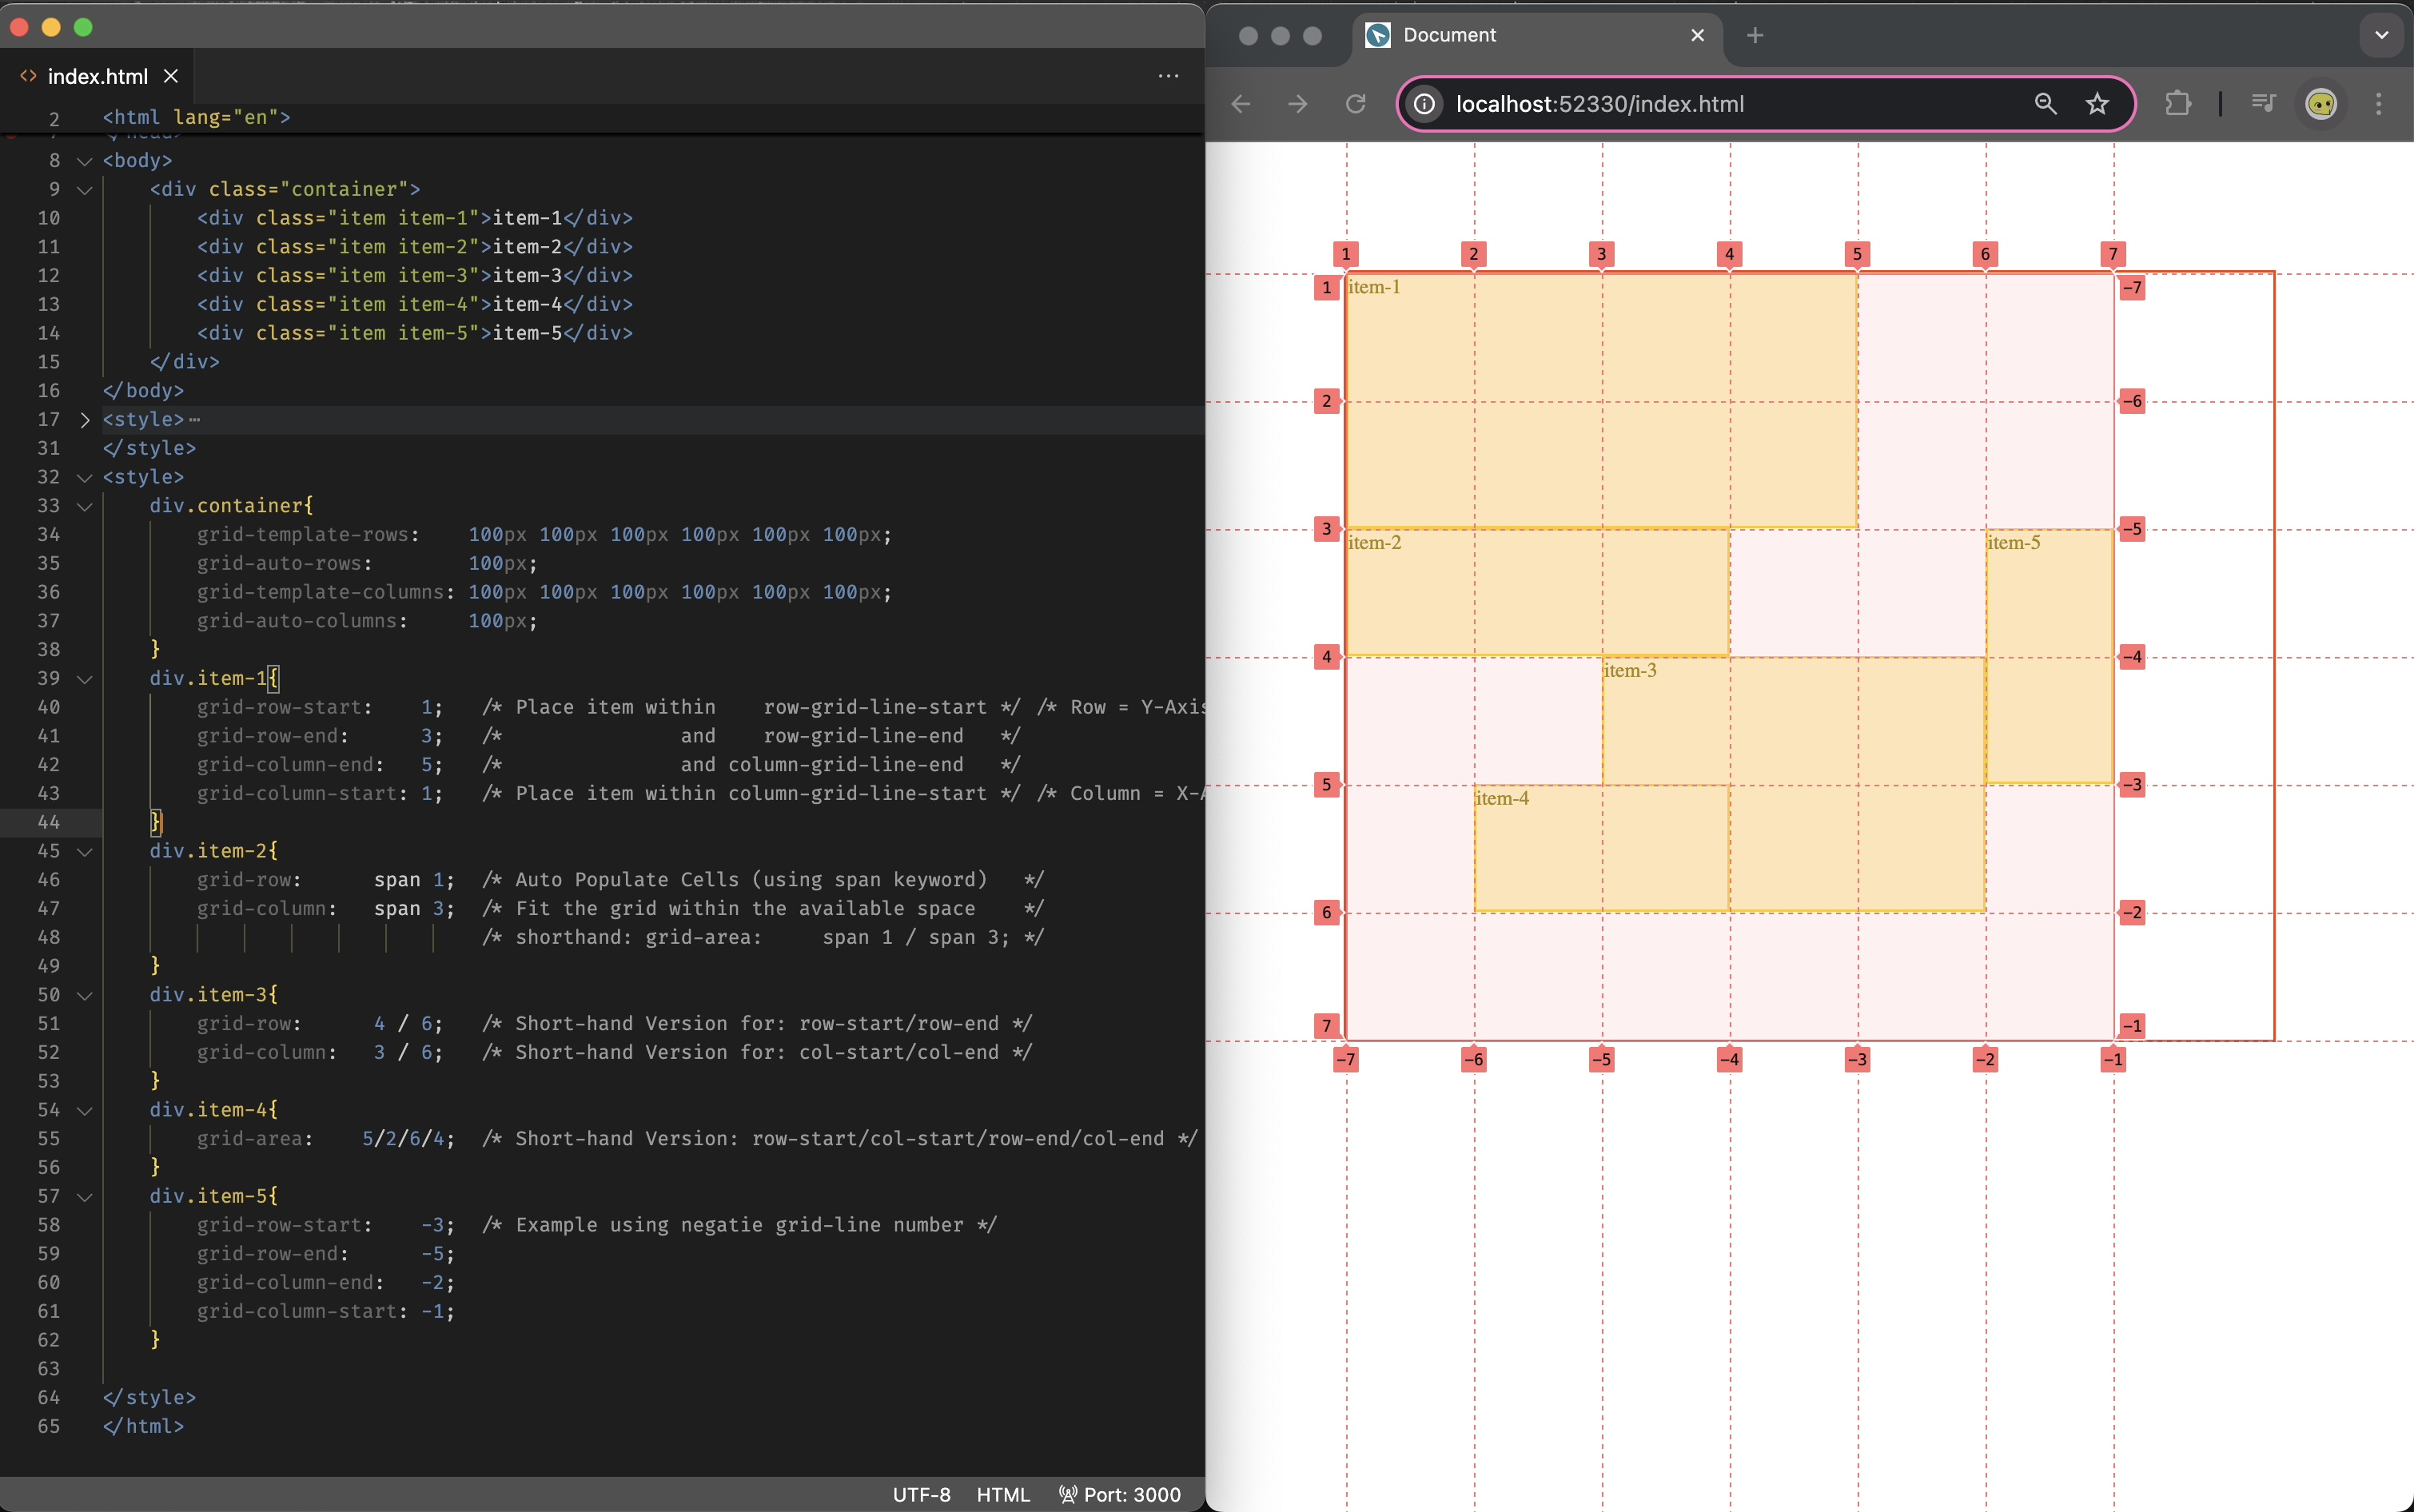
Task: Open the media control icon in browser toolbar
Action: click(x=2263, y=104)
